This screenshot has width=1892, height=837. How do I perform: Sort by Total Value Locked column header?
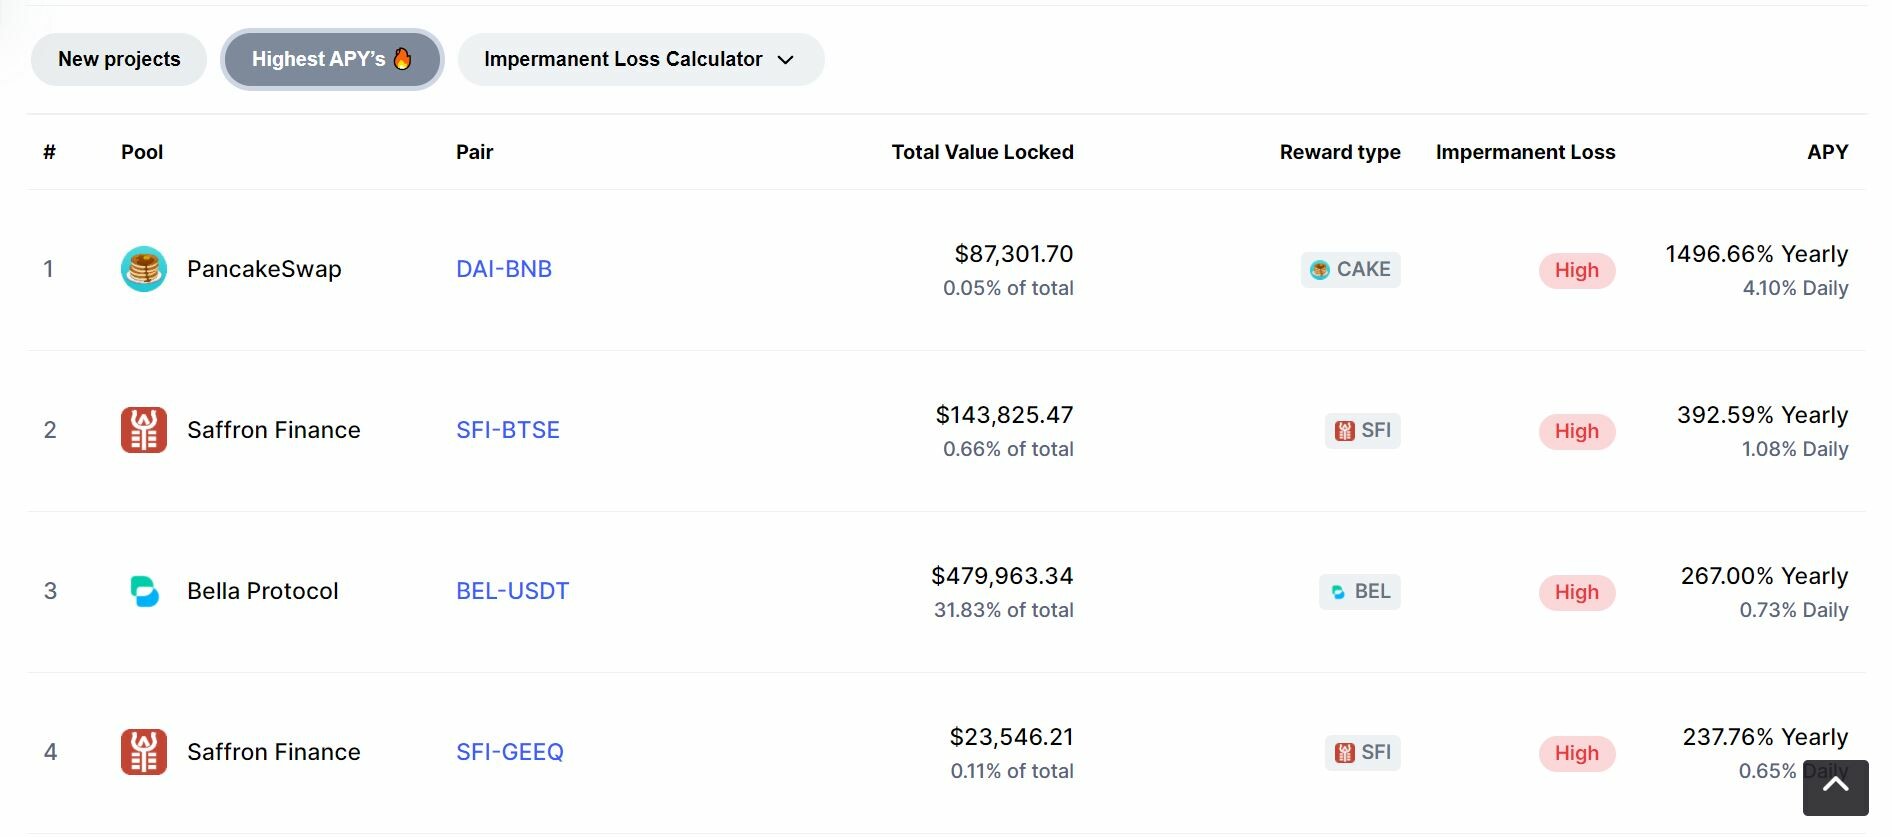coord(982,152)
